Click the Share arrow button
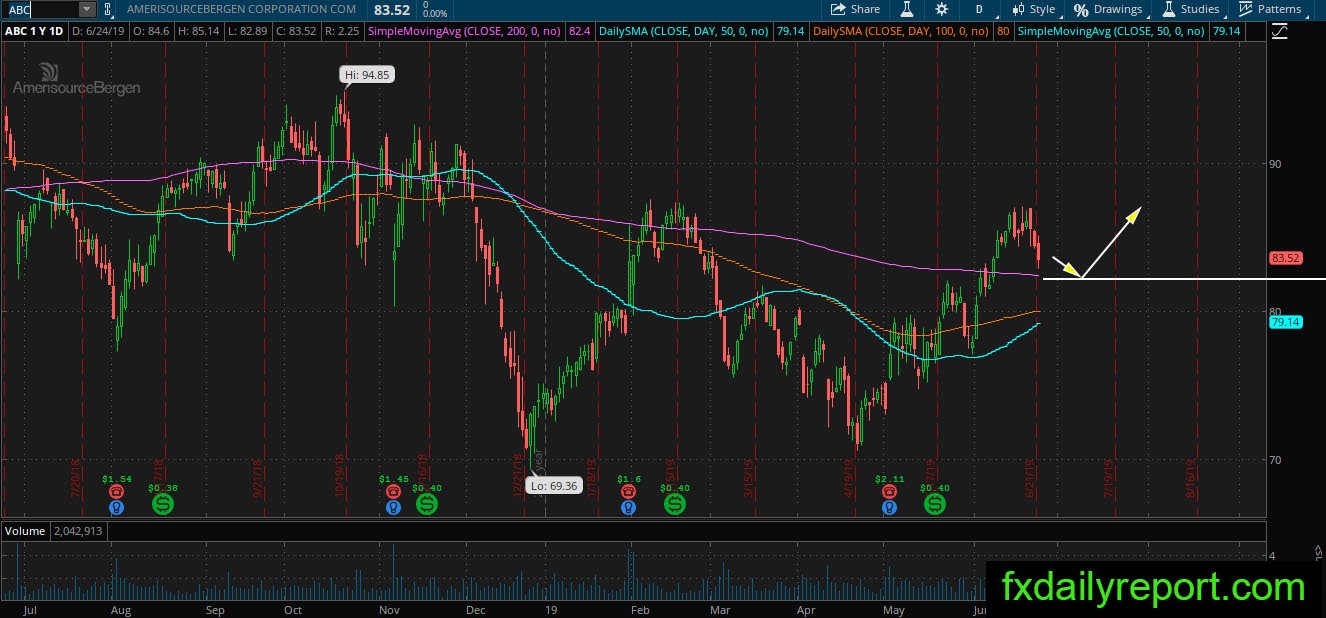 pyautogui.click(x=855, y=9)
